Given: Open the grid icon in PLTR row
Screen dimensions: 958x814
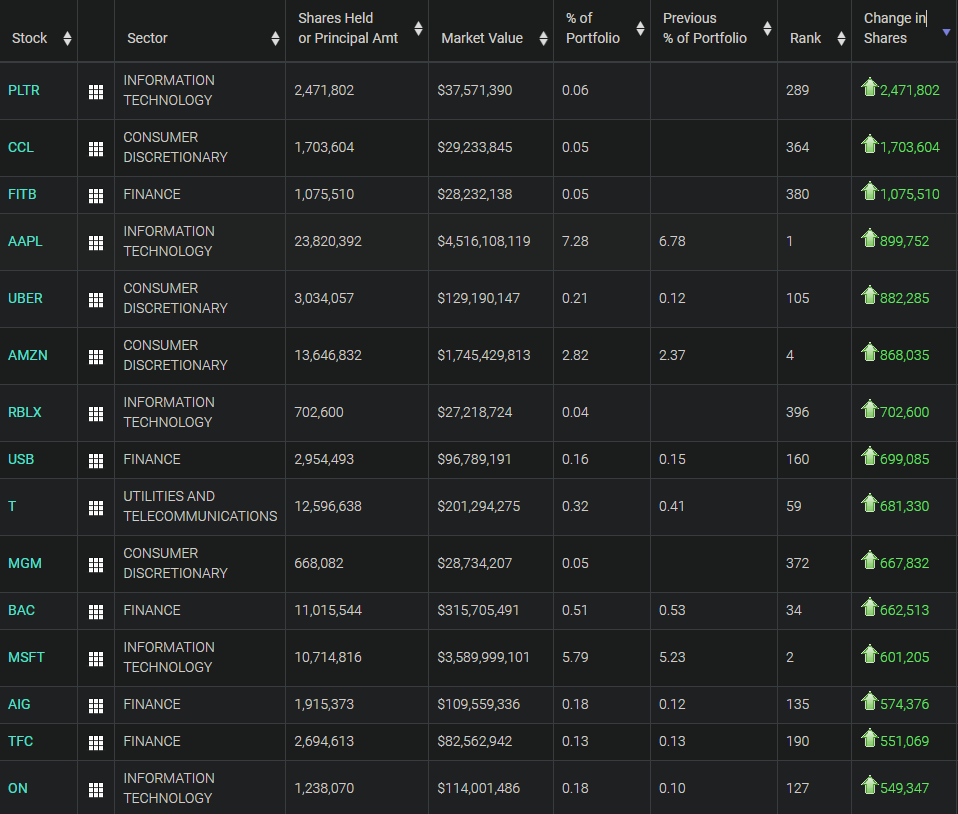Looking at the screenshot, I should (x=96, y=92).
